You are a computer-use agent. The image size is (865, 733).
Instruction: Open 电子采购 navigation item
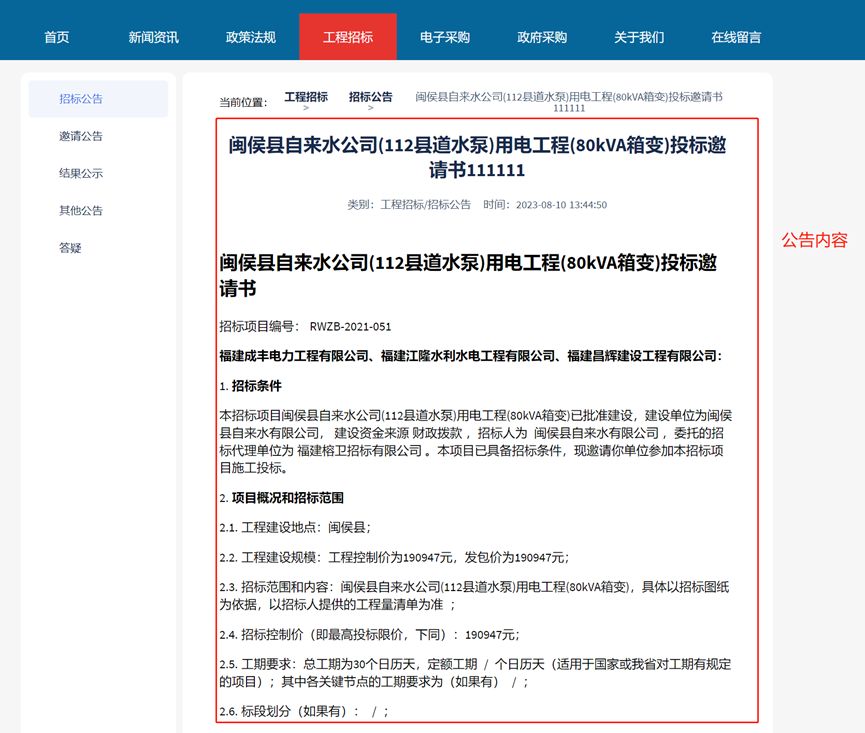pos(445,37)
